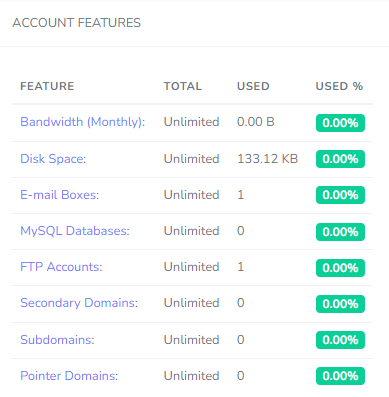Click the ACCOUNT FEATURES heading
389x397 pixels.
coord(77,23)
